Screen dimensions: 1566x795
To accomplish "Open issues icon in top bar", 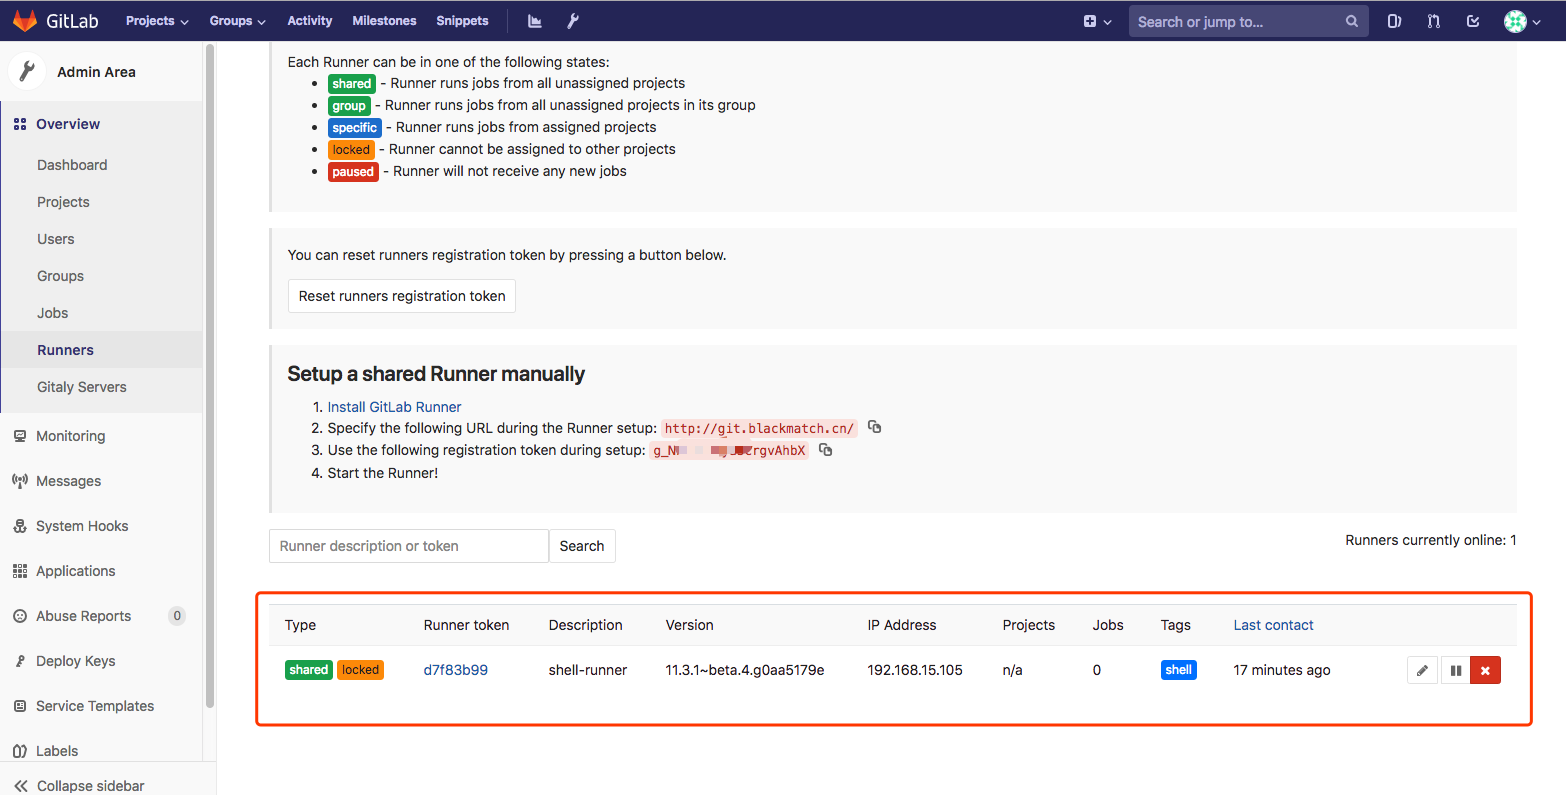I will point(1394,21).
